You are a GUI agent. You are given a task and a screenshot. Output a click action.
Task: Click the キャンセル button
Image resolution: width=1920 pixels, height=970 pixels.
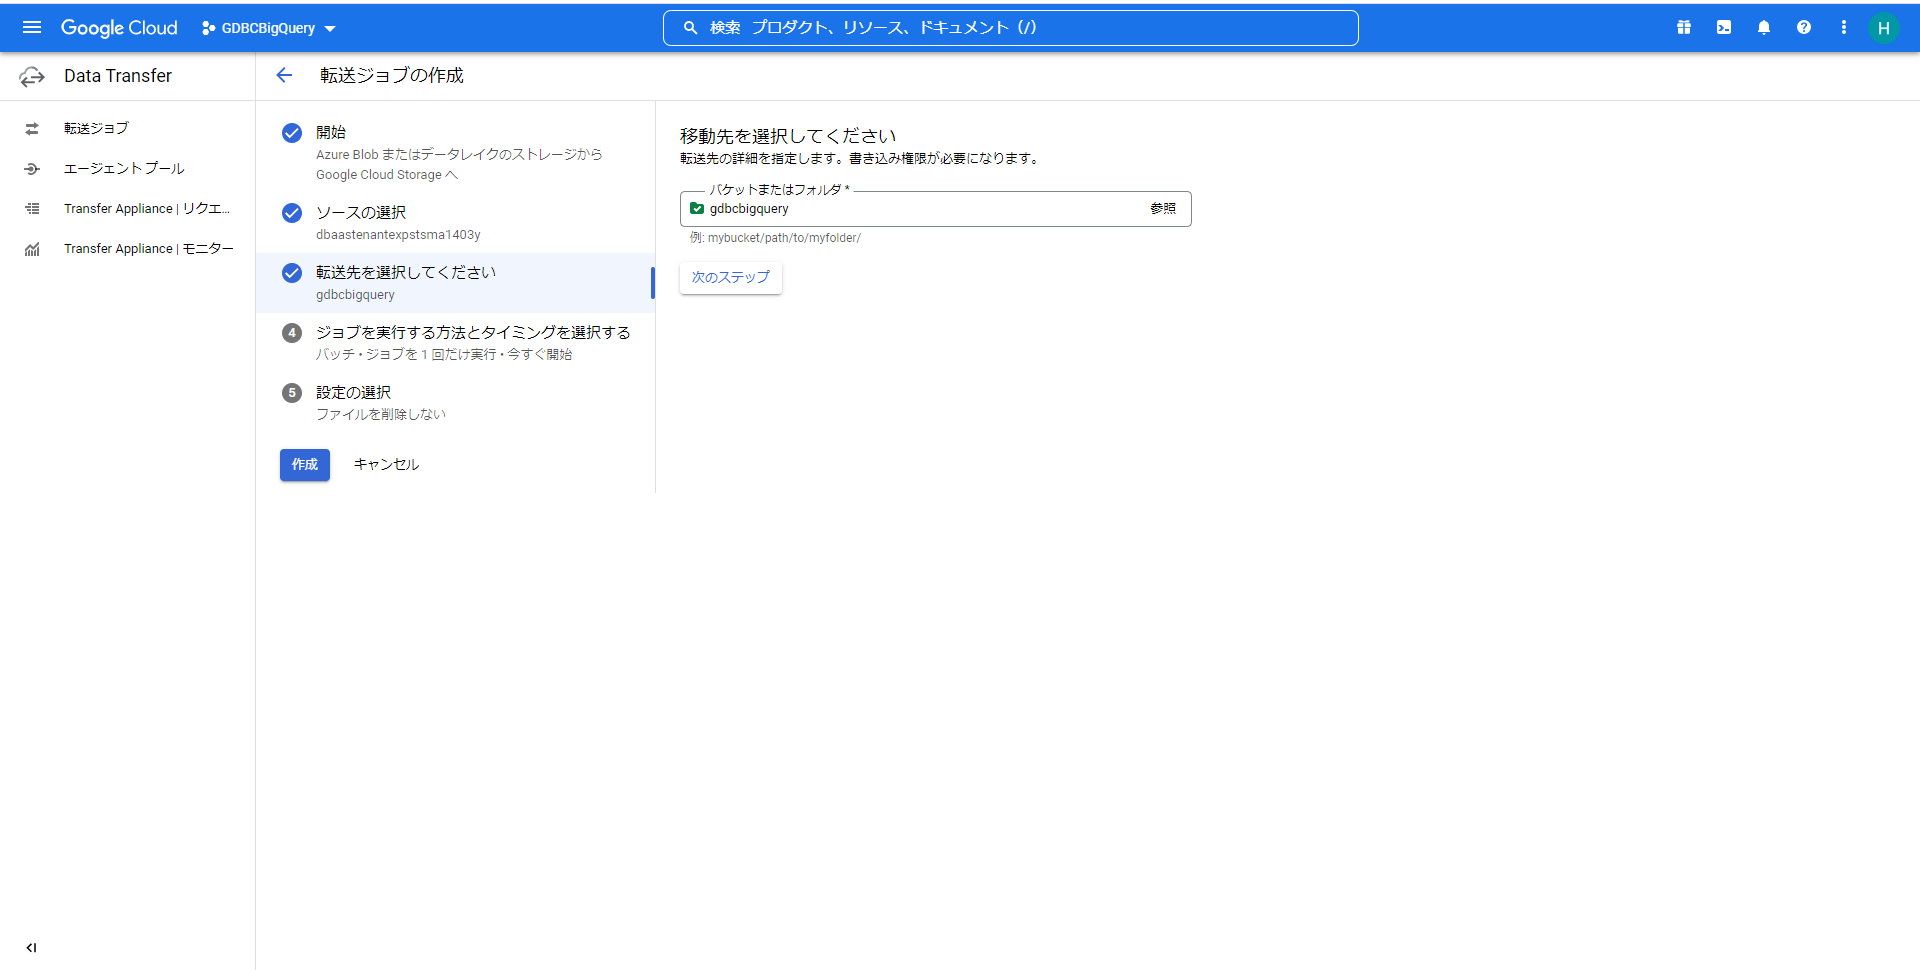(x=386, y=465)
